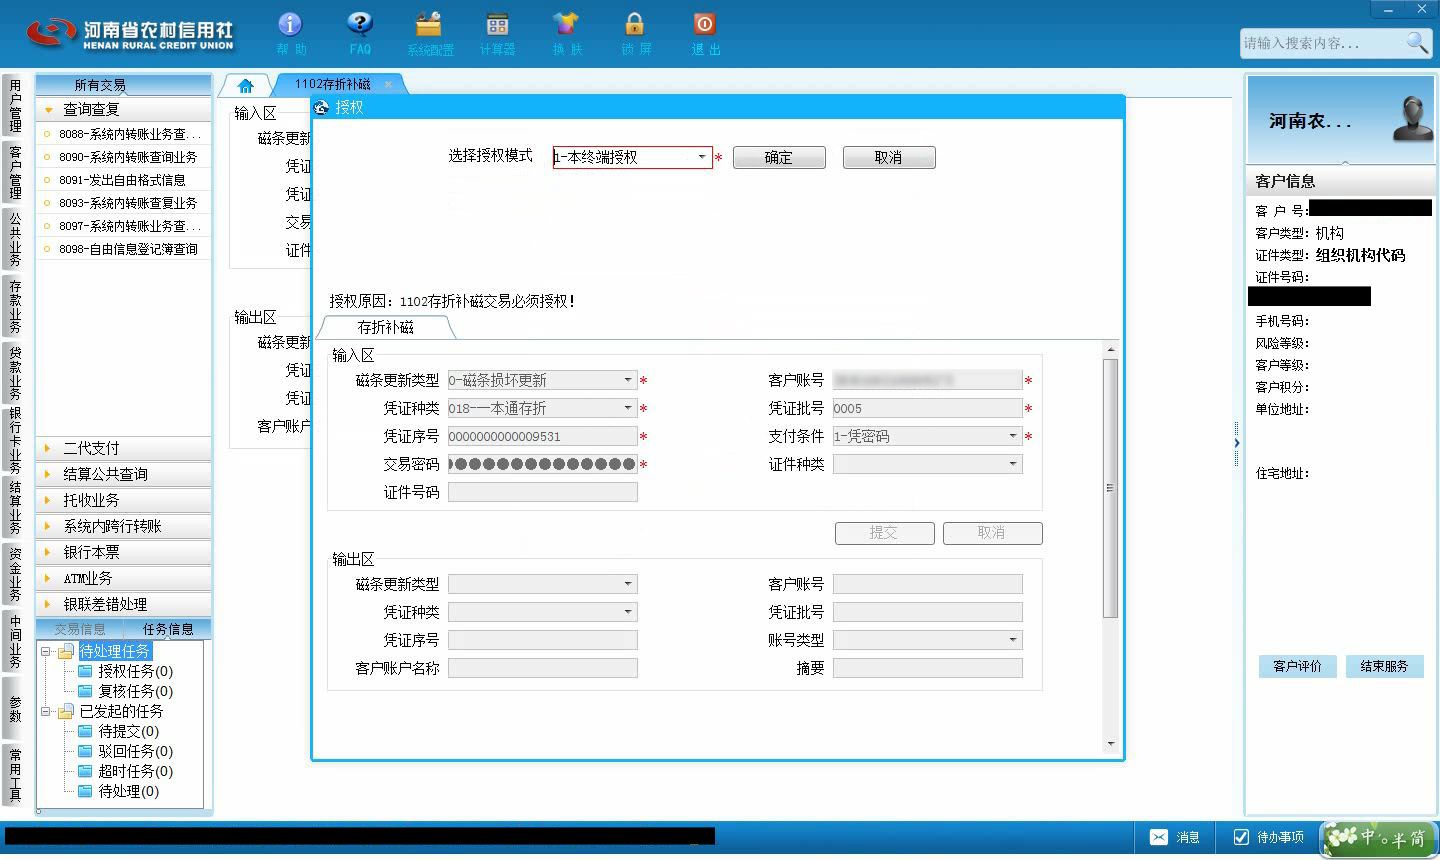Open the output 磁条更新类型 dropdown
The width and height of the screenshot is (1440, 860).
(628, 584)
